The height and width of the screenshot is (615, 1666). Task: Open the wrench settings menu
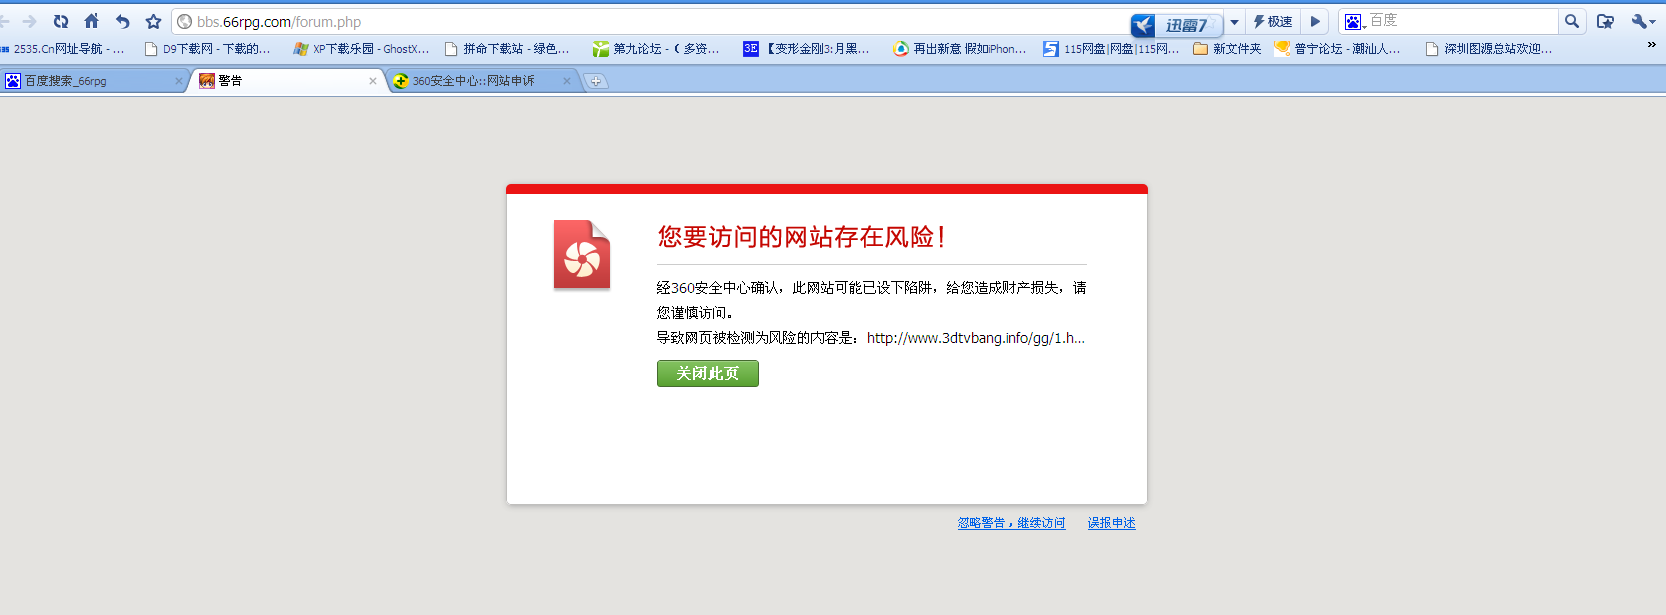[x=1642, y=21]
